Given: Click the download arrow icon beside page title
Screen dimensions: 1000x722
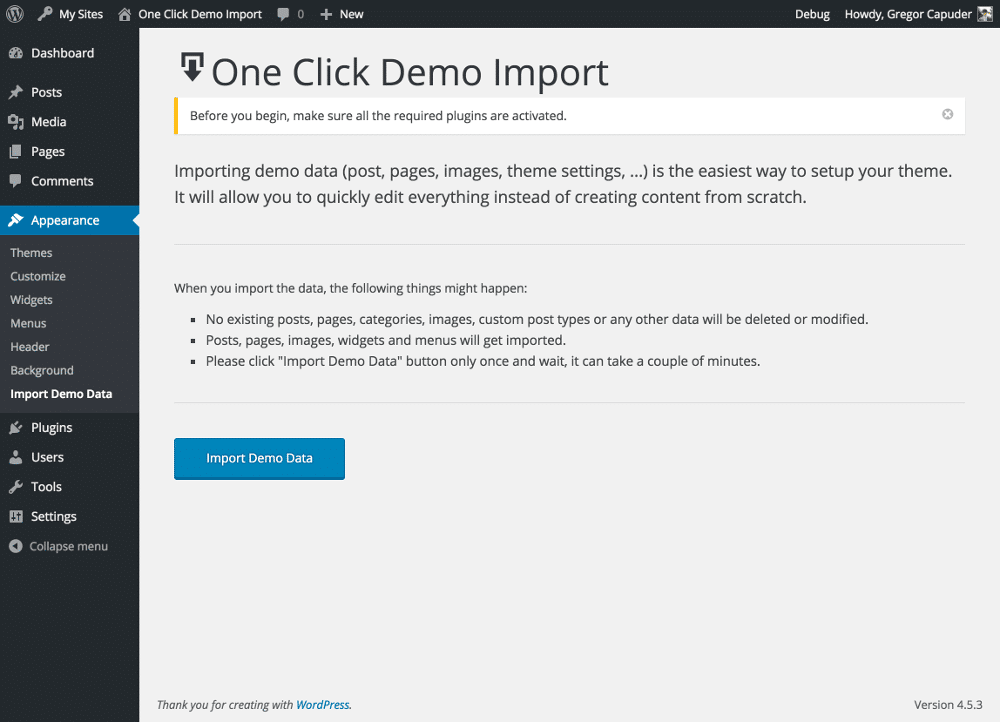Looking at the screenshot, I should (x=192, y=67).
